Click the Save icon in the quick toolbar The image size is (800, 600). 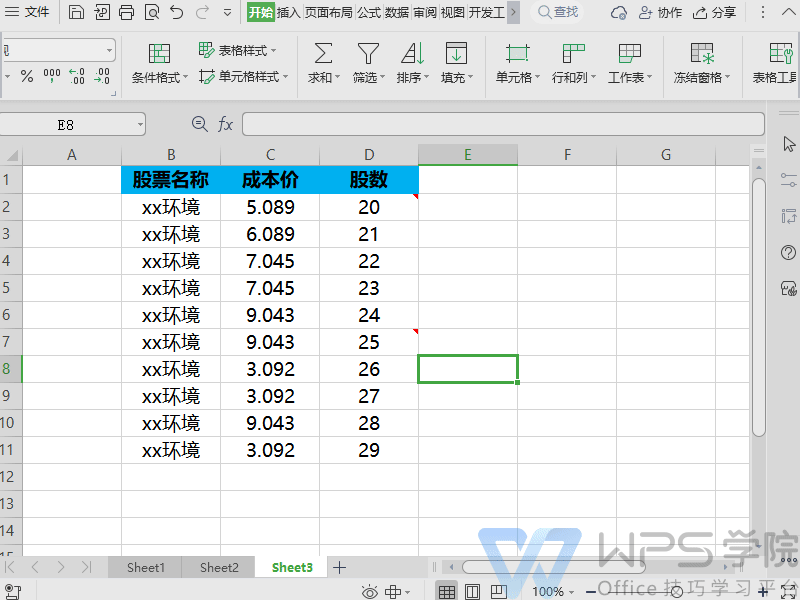76,12
